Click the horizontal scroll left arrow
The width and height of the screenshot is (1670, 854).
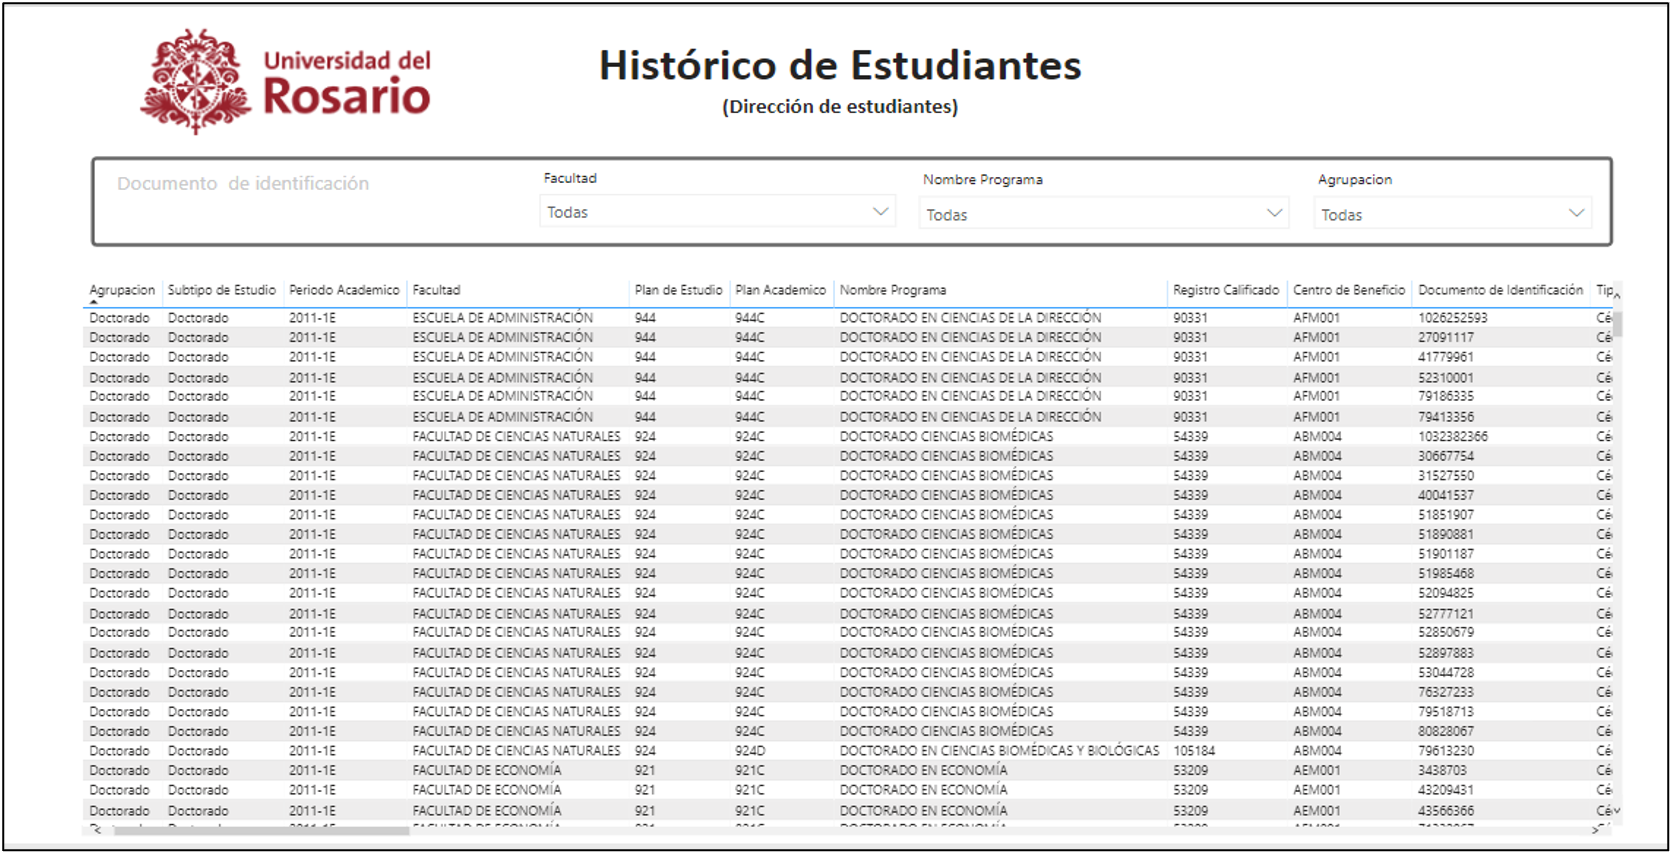(96, 829)
